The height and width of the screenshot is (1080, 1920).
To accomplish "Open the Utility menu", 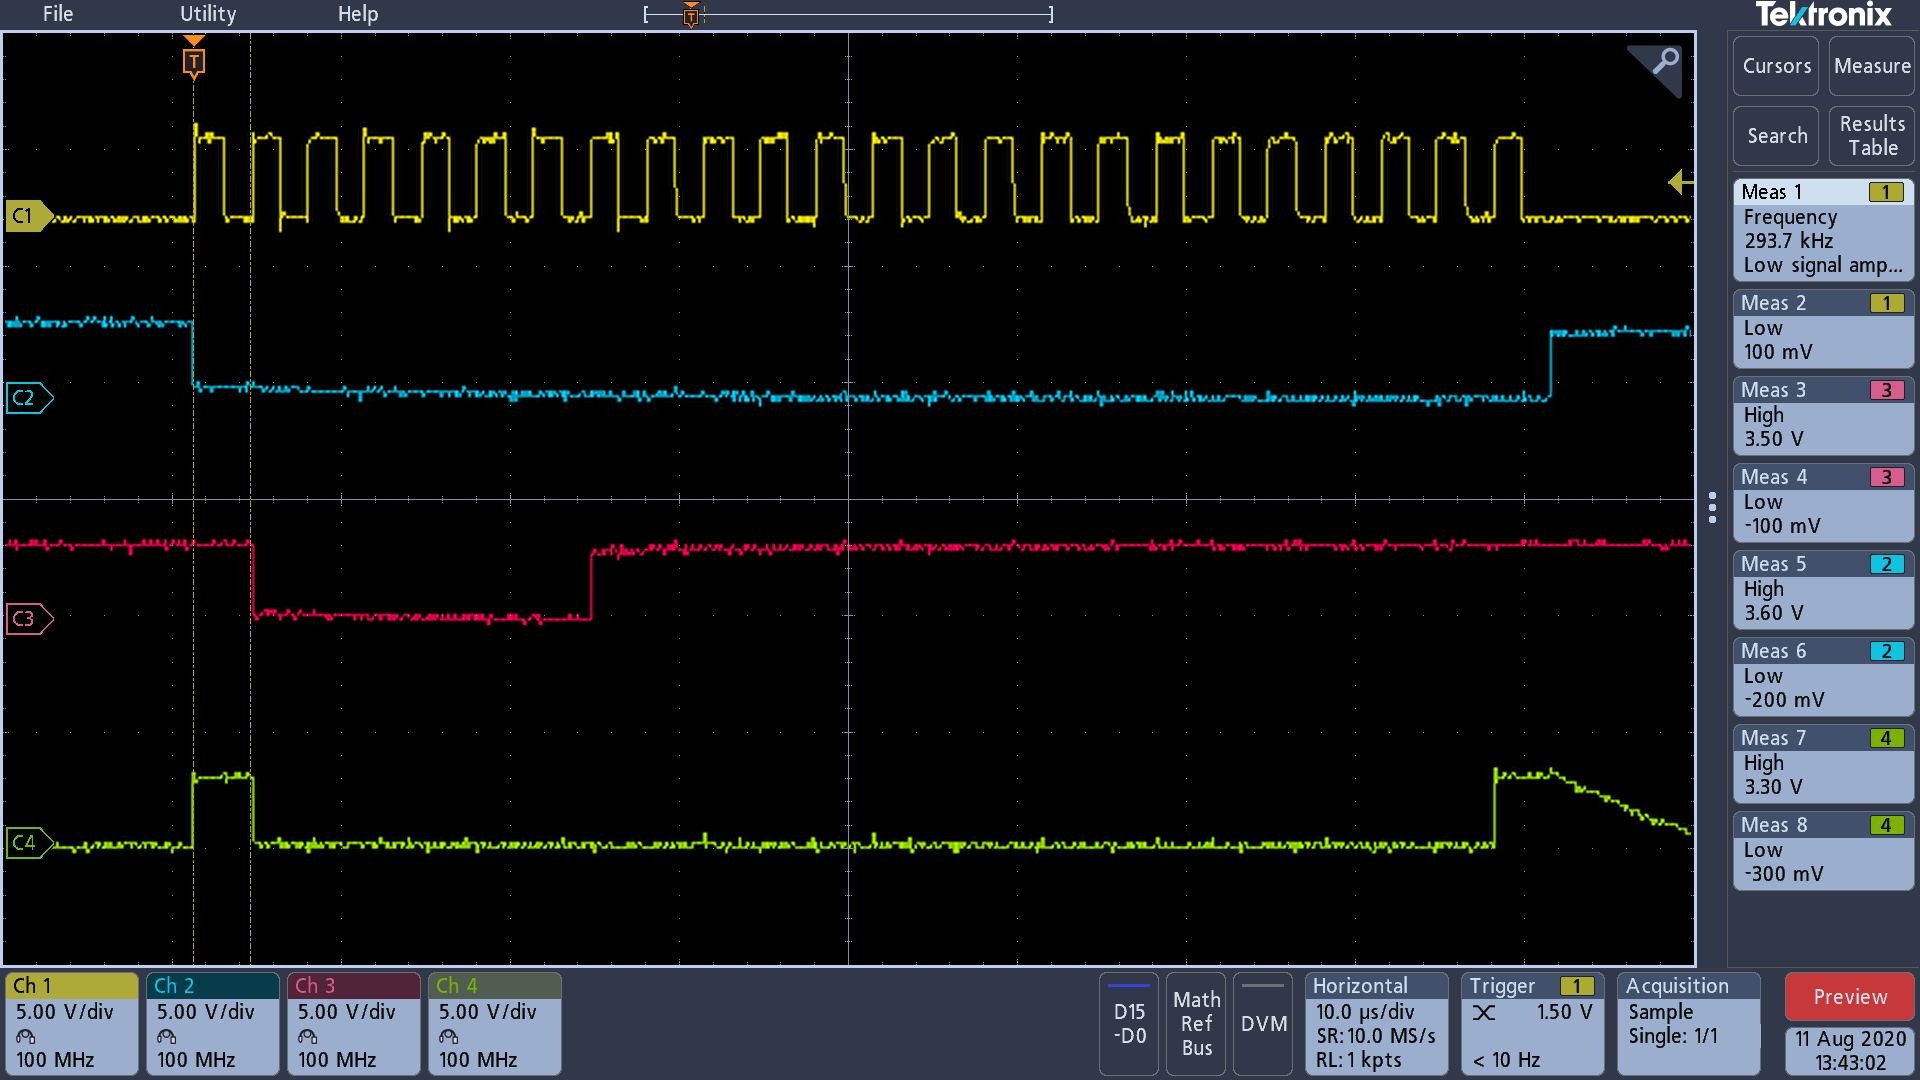I will coord(208,14).
